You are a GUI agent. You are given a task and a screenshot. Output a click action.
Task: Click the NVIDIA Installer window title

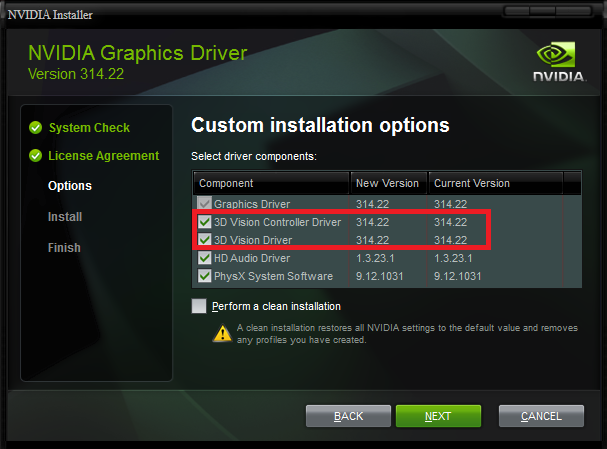(50, 15)
